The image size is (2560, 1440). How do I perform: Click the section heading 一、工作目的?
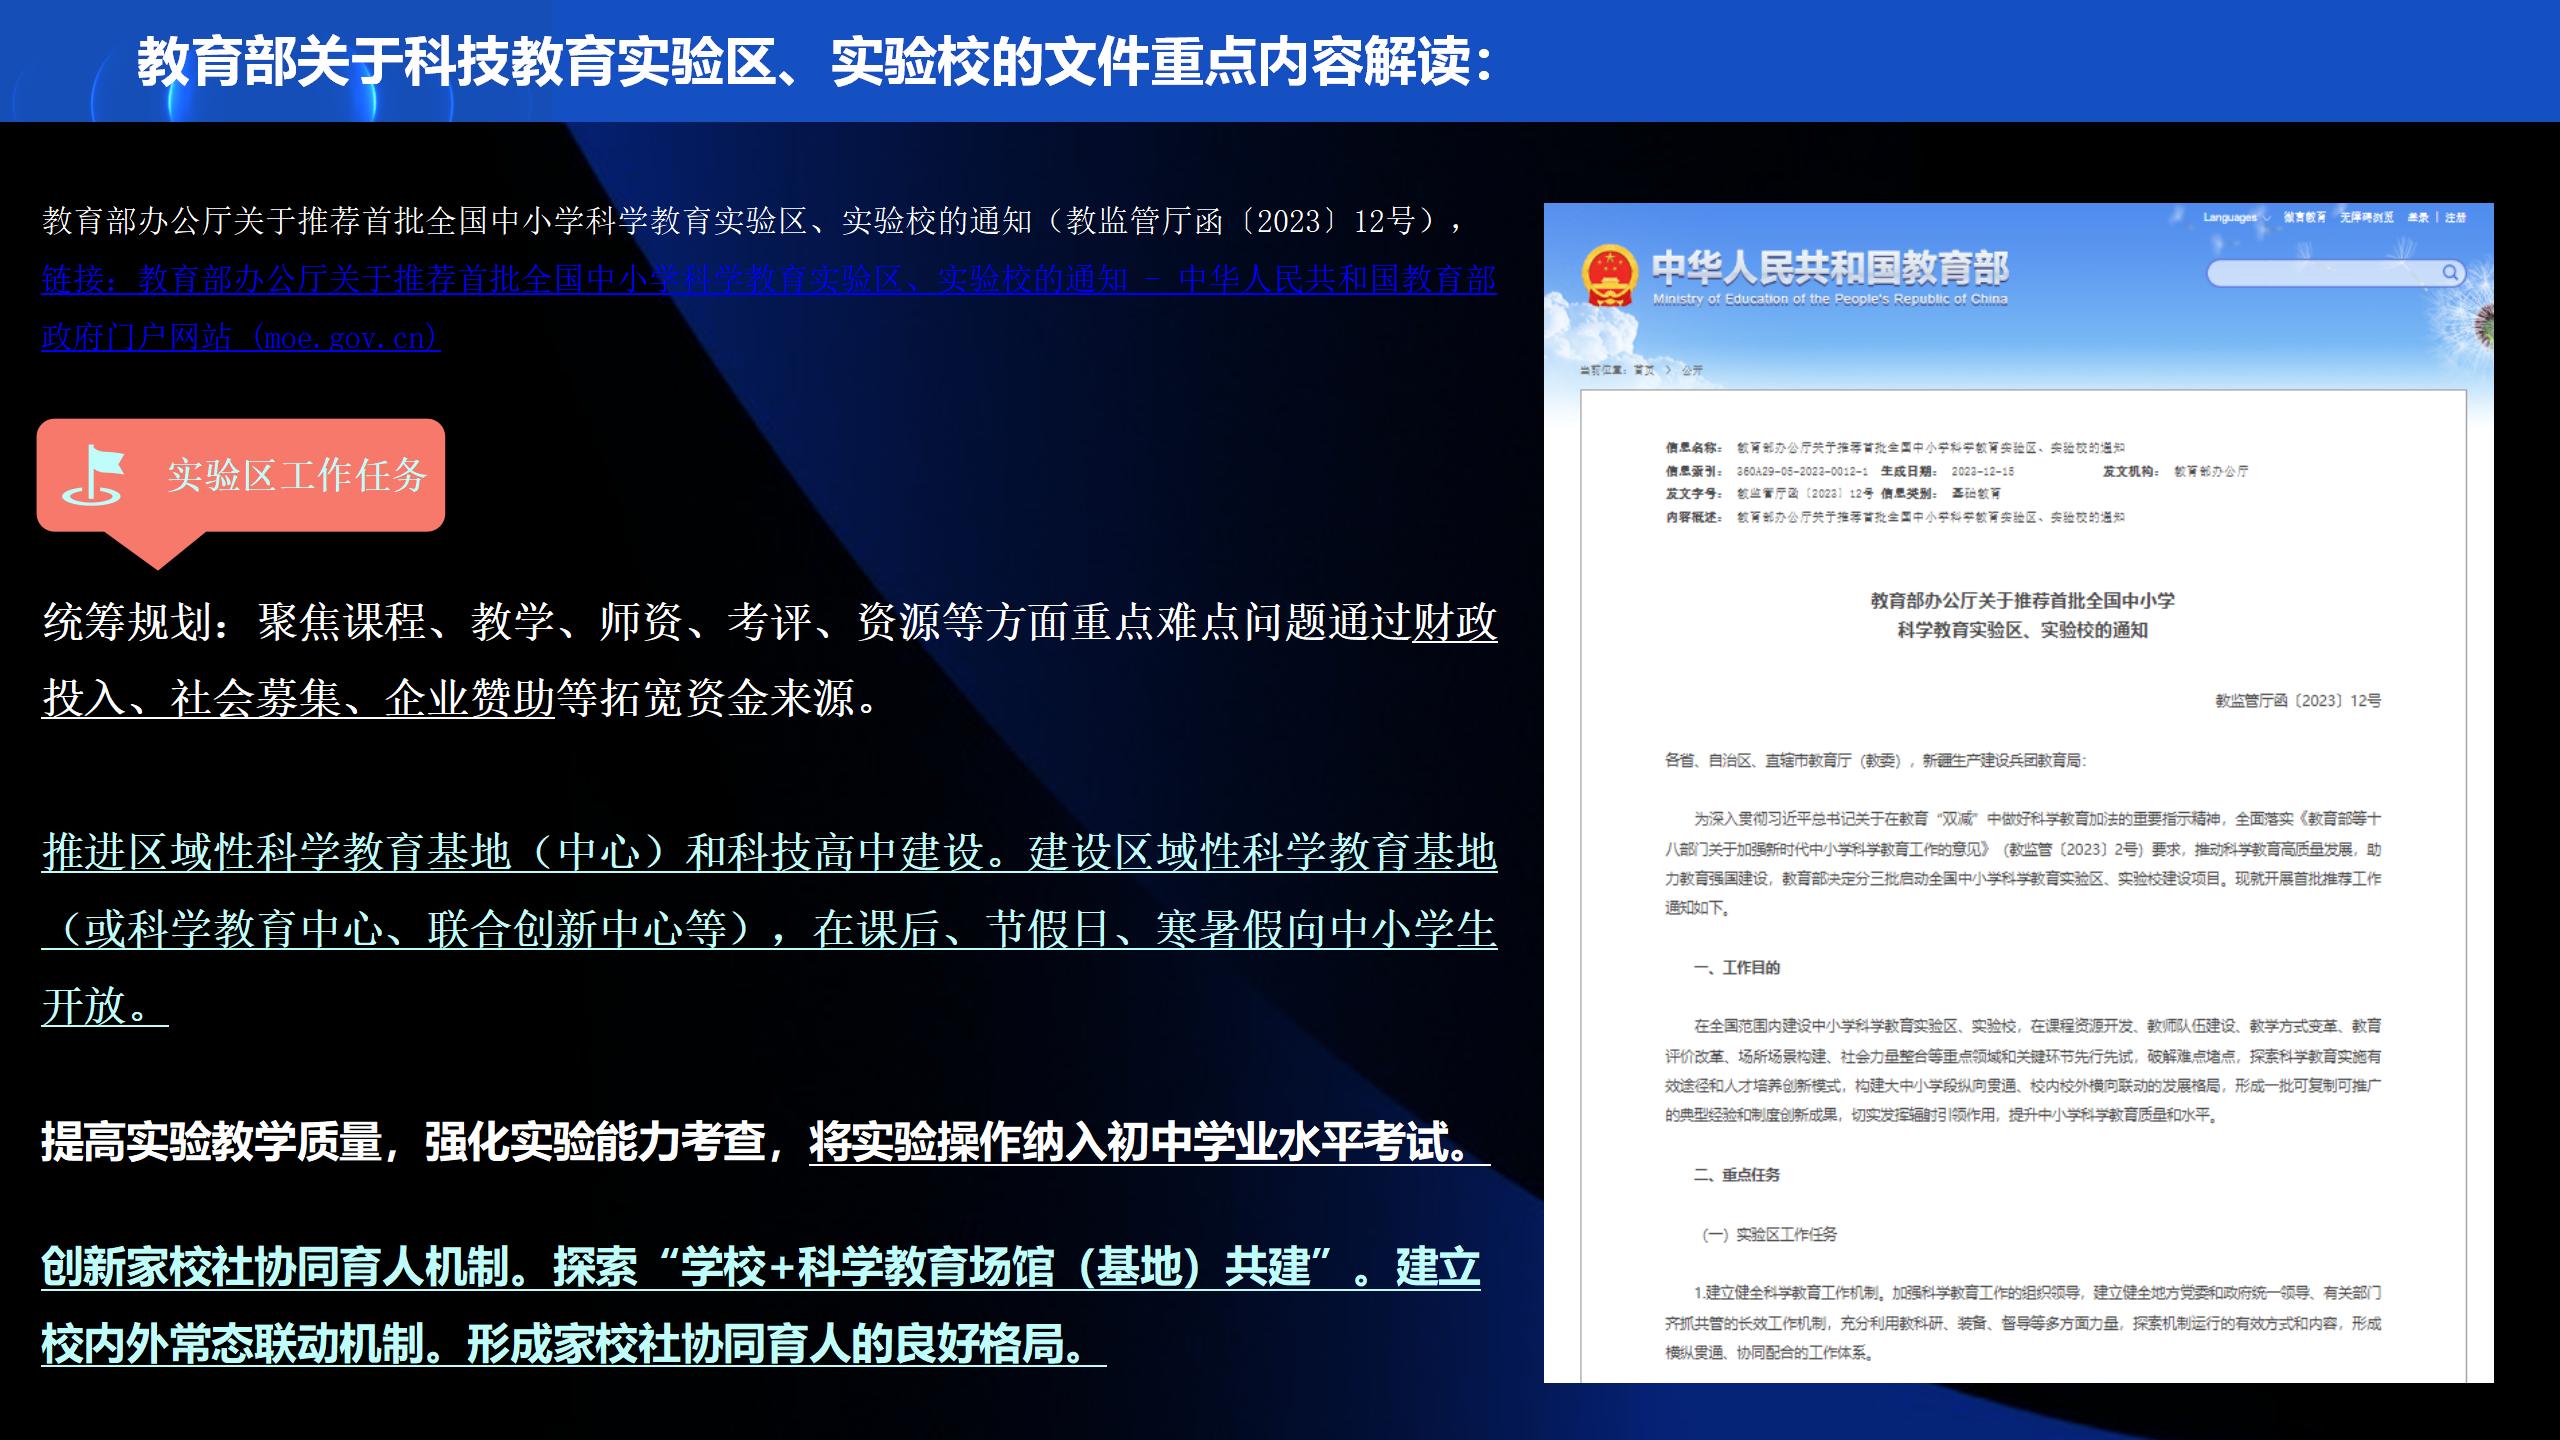pyautogui.click(x=1736, y=967)
